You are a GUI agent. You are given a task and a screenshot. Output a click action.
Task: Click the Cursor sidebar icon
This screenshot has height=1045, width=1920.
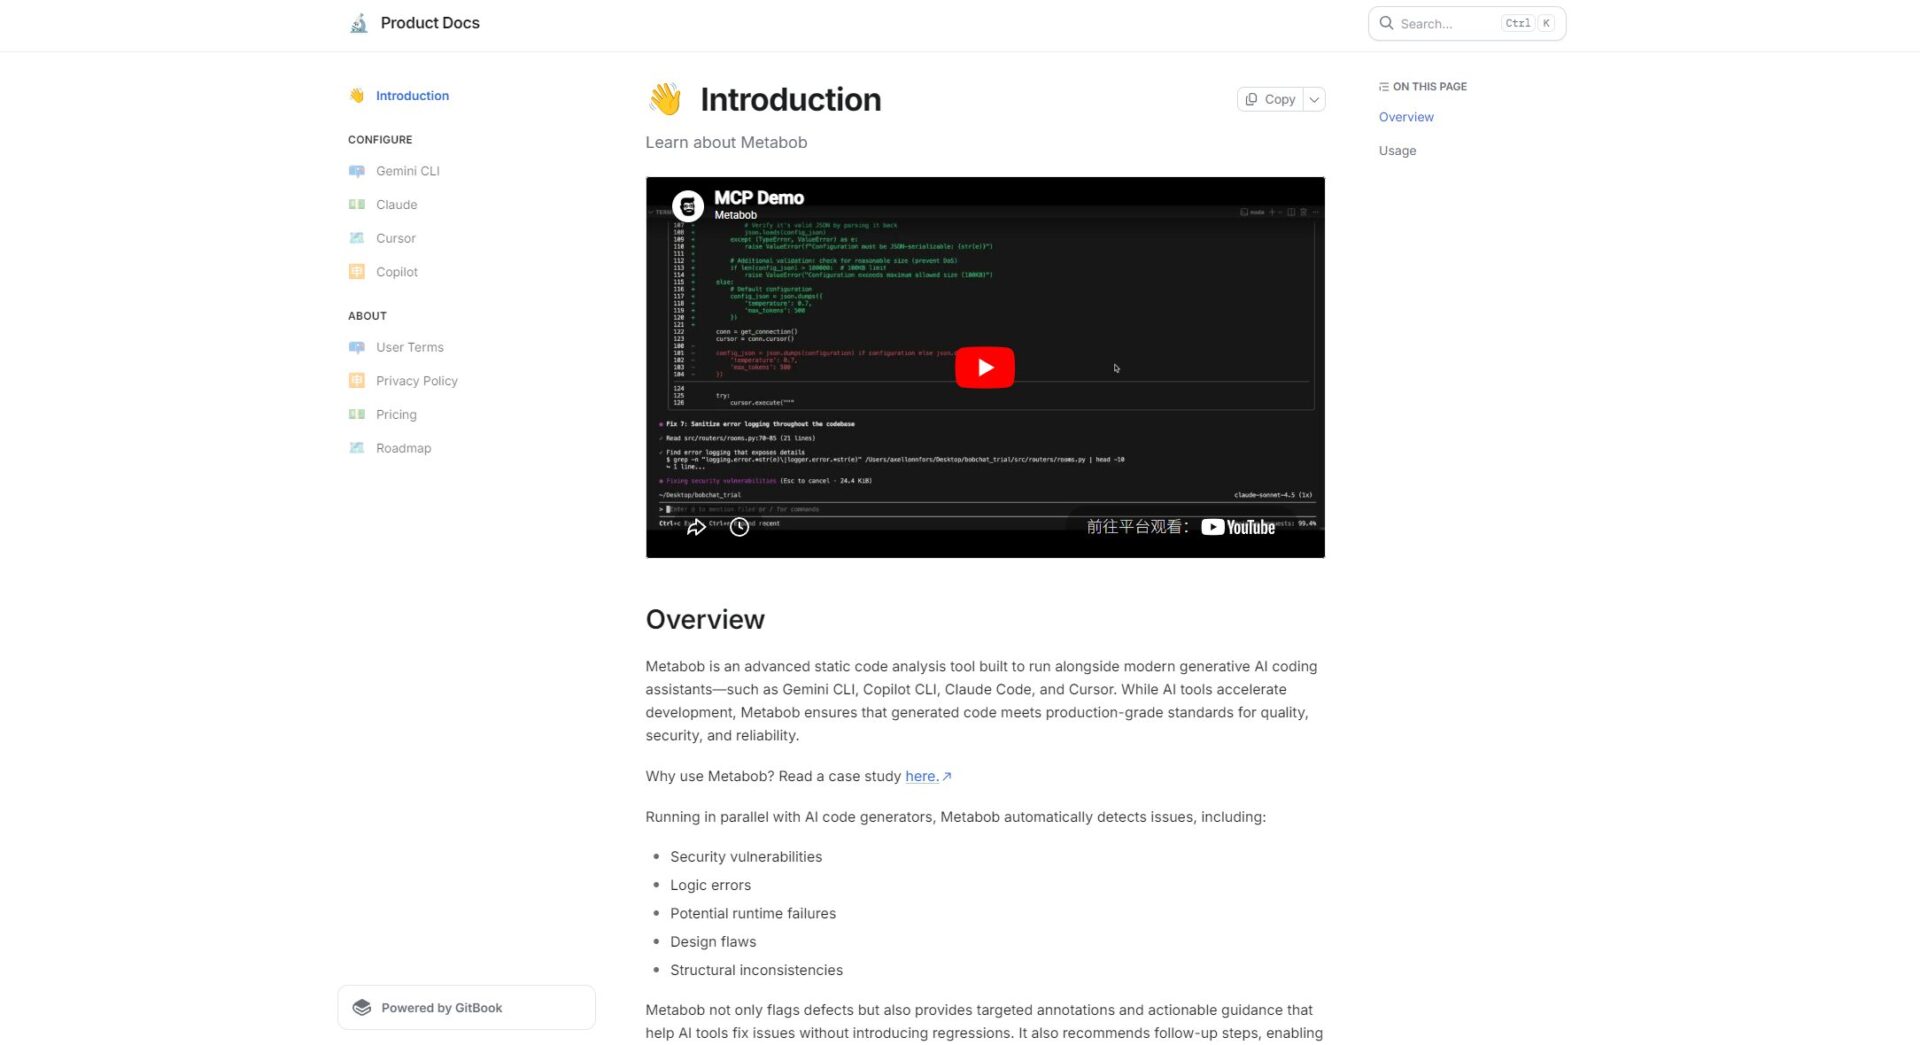(x=357, y=238)
